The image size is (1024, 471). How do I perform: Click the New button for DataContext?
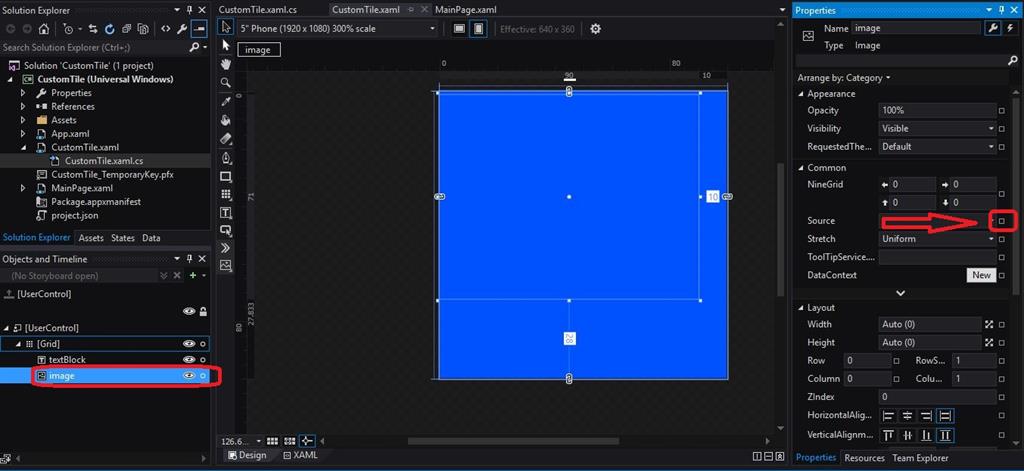[980, 275]
